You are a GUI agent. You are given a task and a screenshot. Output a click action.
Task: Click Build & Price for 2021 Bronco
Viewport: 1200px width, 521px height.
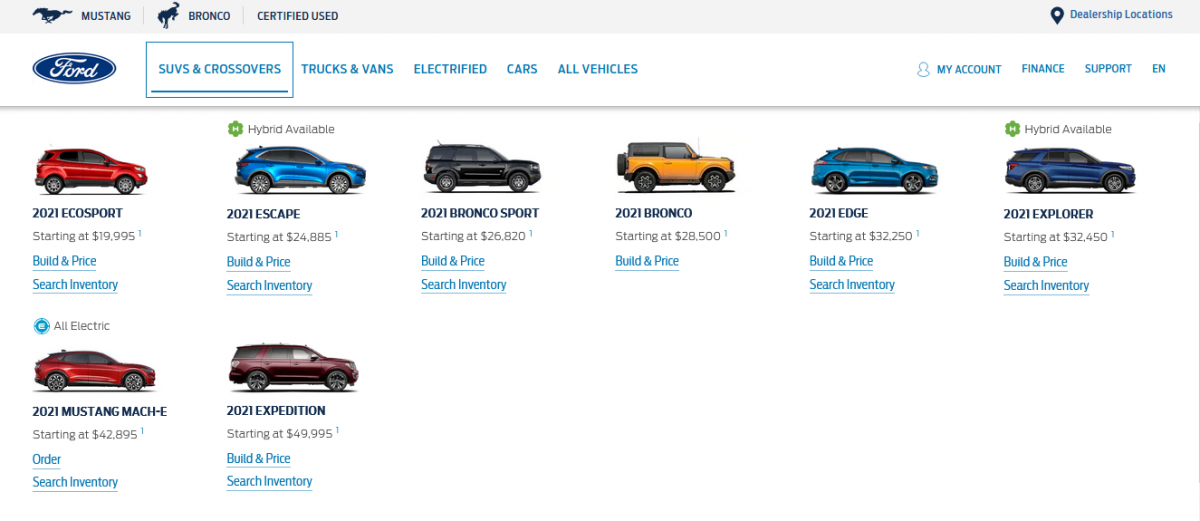(646, 261)
